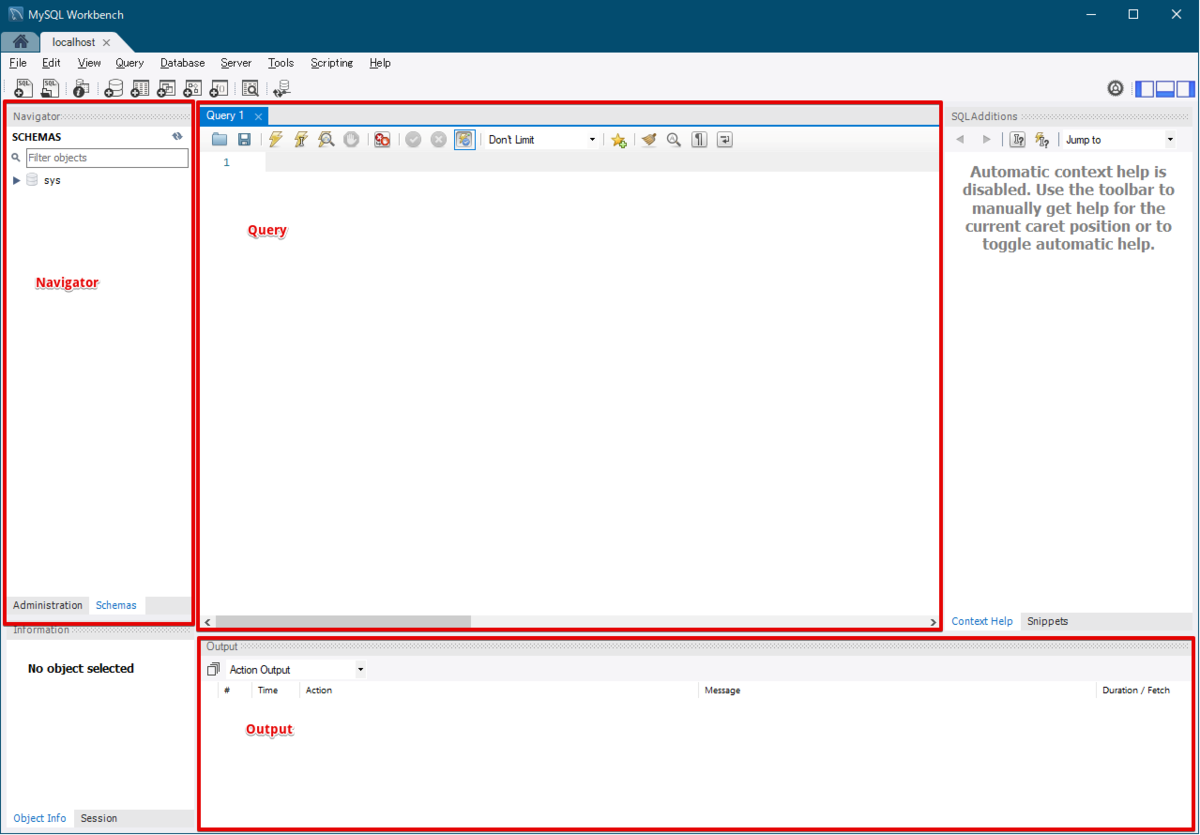The image size is (1200, 835).
Task: Close the localhost connection tab
Action: click(106, 43)
